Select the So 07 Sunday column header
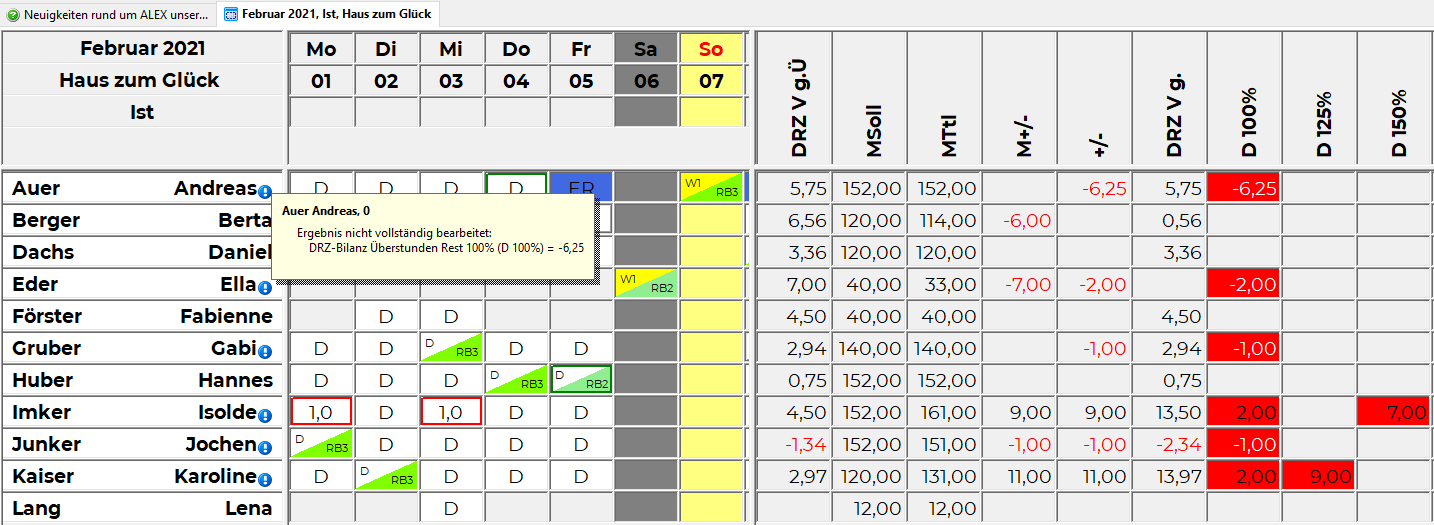This screenshot has height=525, width=1434. tap(711, 65)
